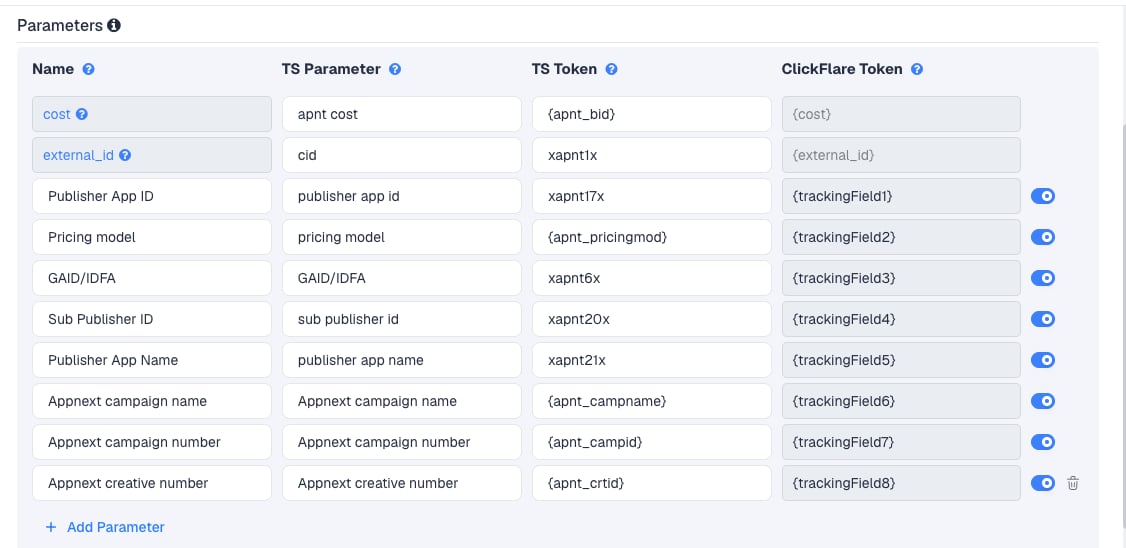1126x548 pixels.
Task: Edit the Sub Publisher ID name field
Action: tap(152, 319)
